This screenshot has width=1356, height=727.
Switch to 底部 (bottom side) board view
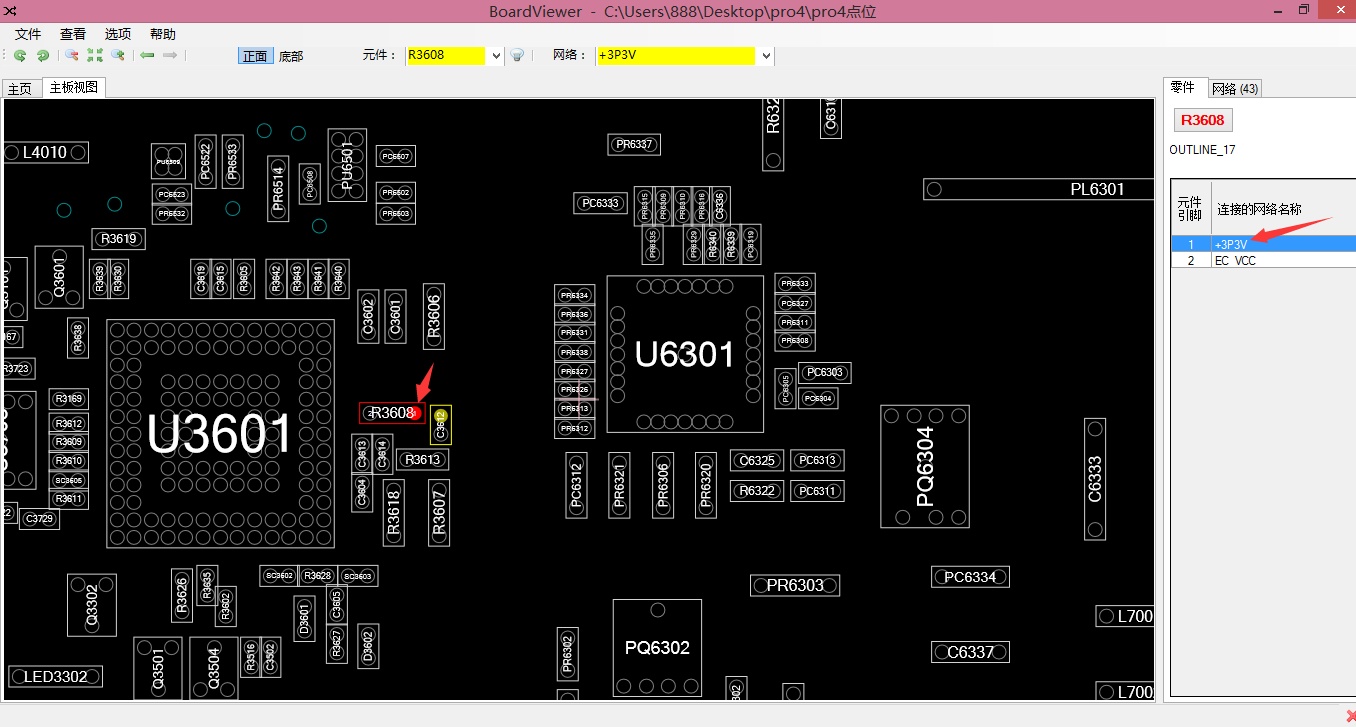291,56
